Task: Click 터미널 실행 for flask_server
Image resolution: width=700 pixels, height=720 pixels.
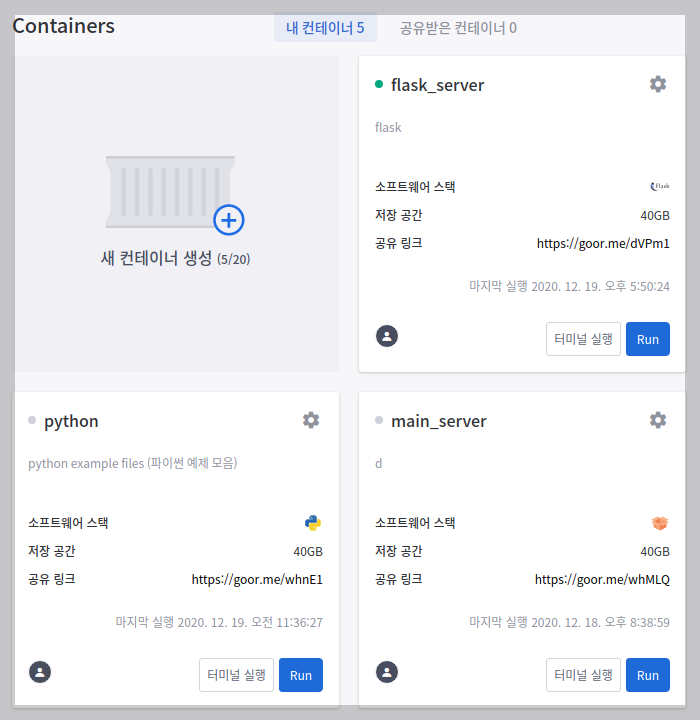Action: pos(583,339)
